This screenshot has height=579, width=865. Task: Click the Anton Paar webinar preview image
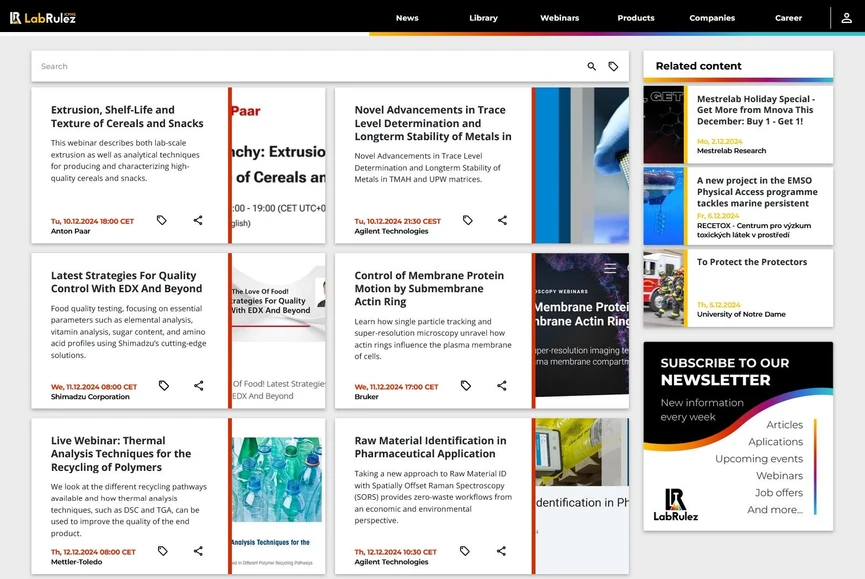(279, 165)
